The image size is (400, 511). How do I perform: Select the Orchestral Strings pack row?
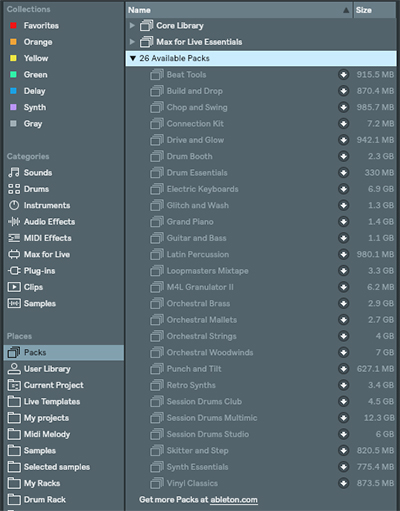click(261, 336)
